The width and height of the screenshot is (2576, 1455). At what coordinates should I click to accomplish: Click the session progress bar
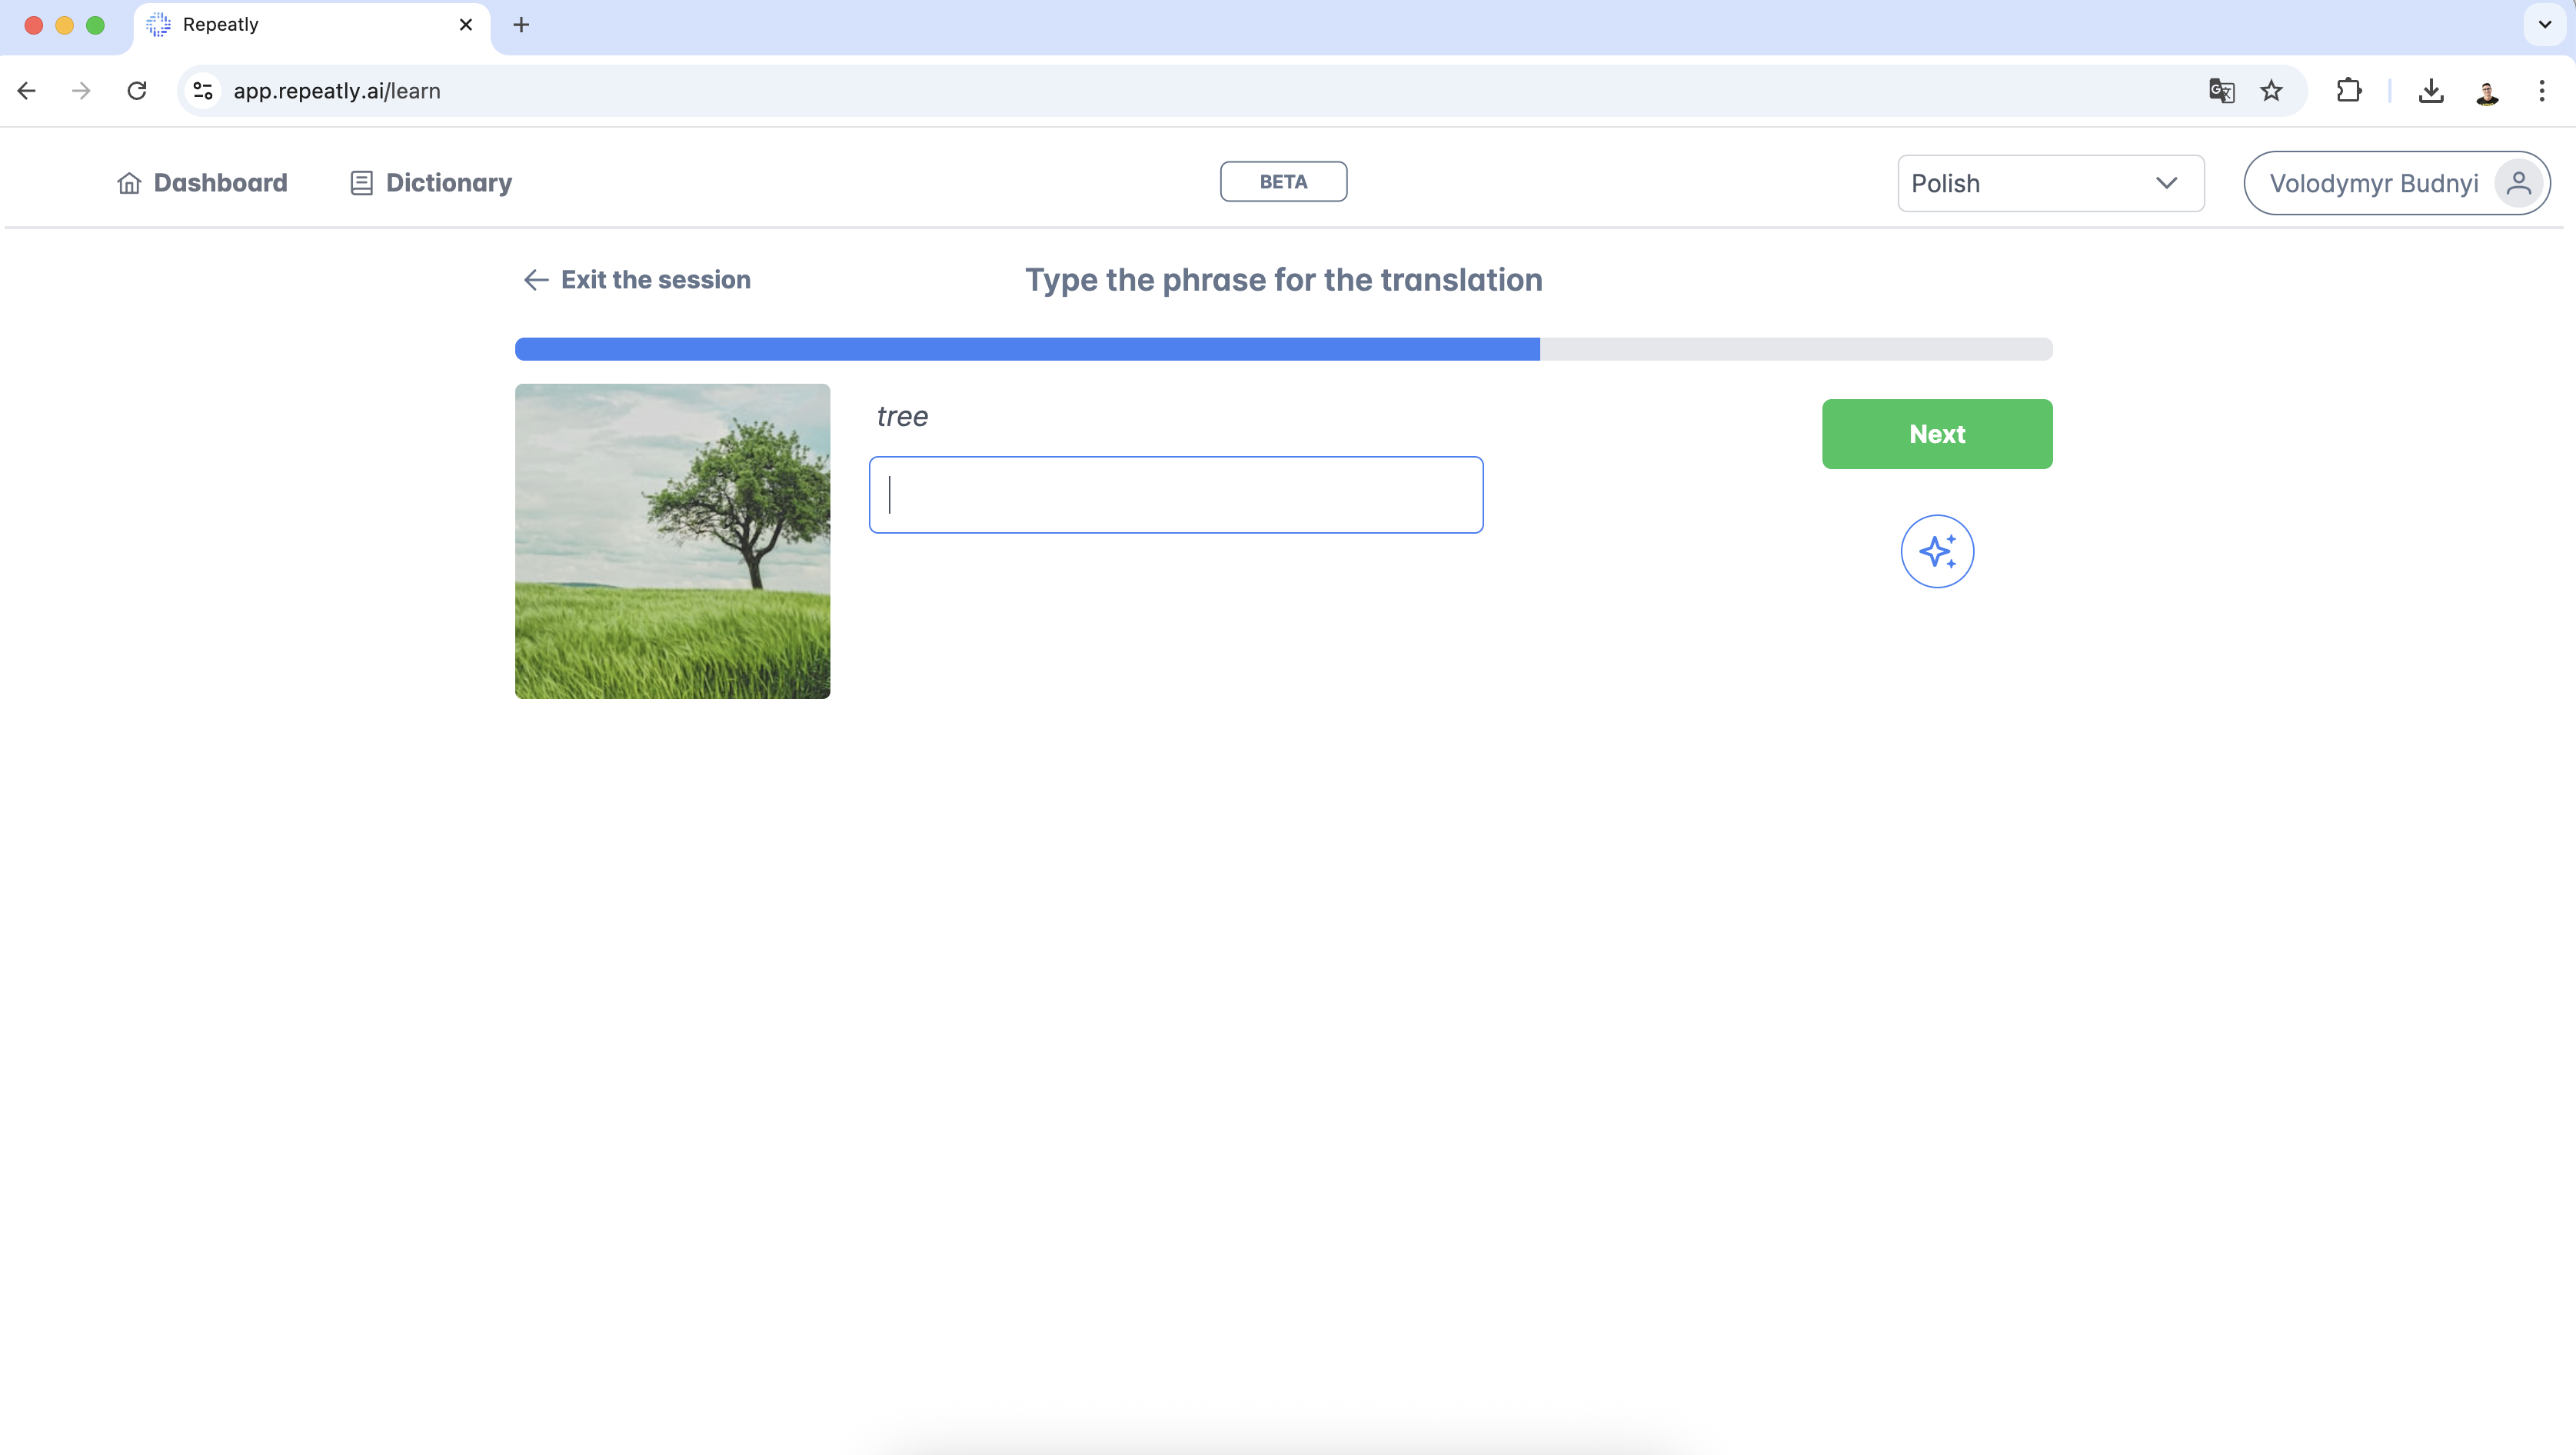coord(1283,349)
